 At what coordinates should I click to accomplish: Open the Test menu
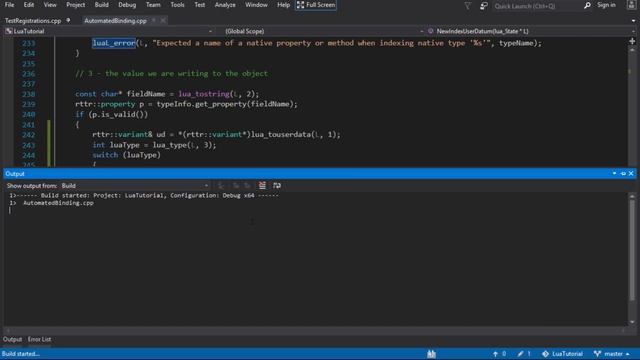[x=200, y=5]
